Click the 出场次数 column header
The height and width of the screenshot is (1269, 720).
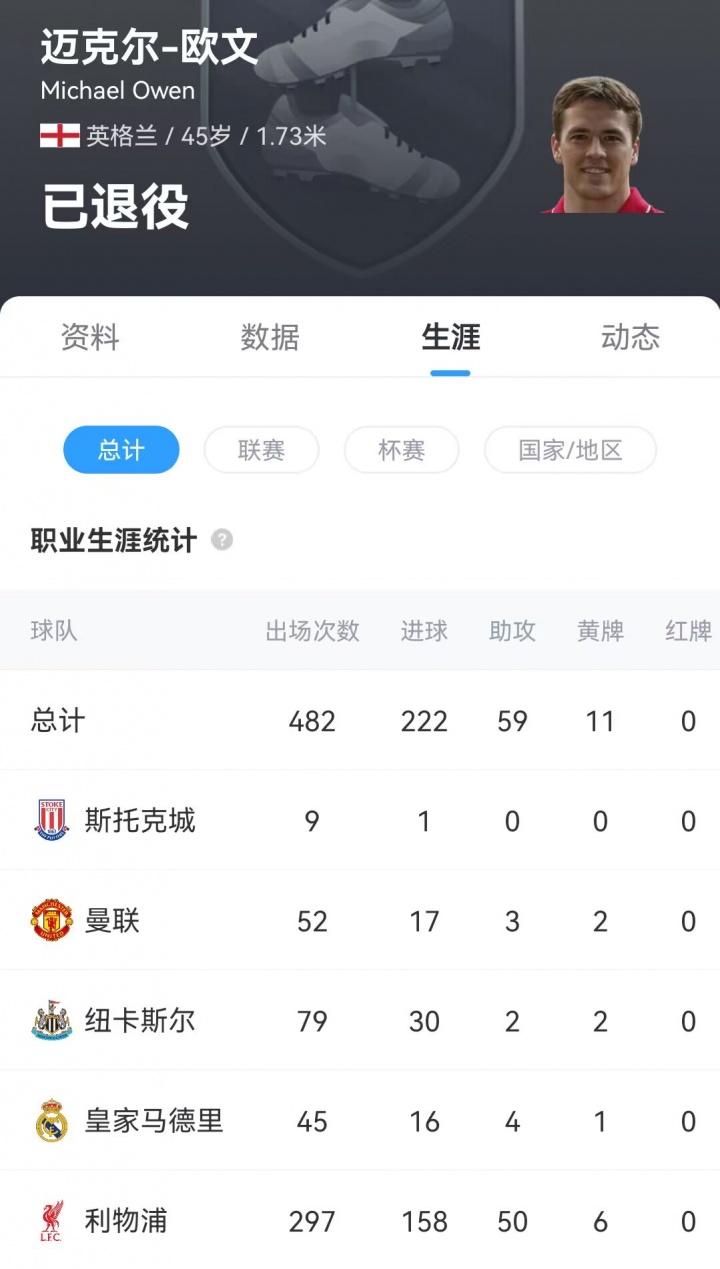click(x=312, y=631)
